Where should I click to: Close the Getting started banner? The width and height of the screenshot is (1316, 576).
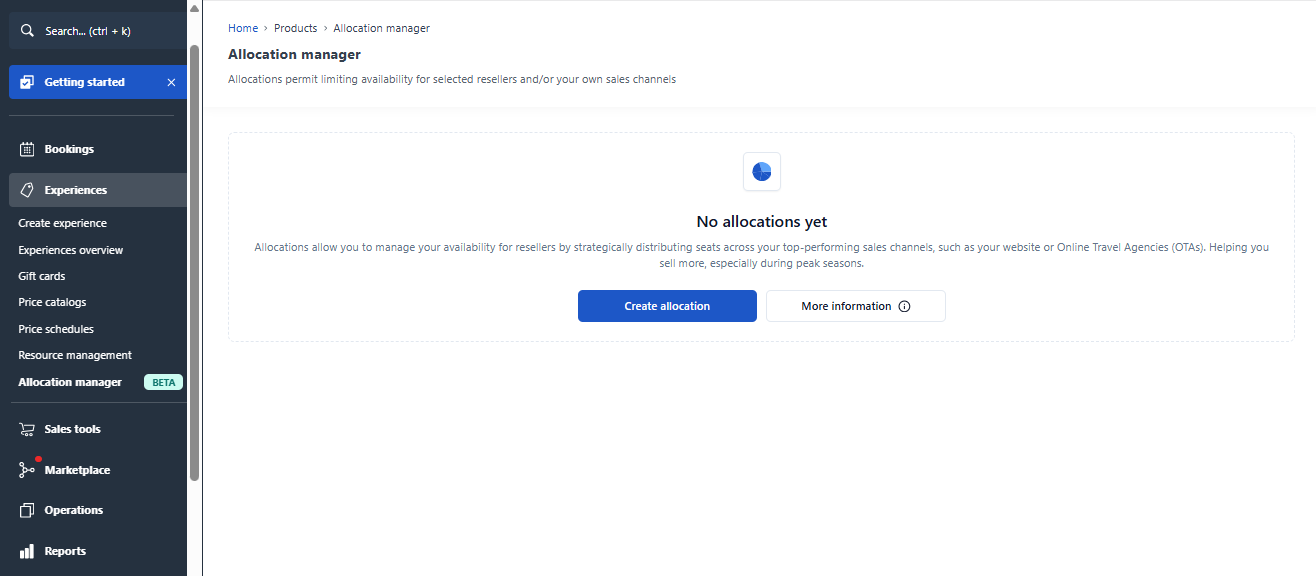(x=171, y=82)
